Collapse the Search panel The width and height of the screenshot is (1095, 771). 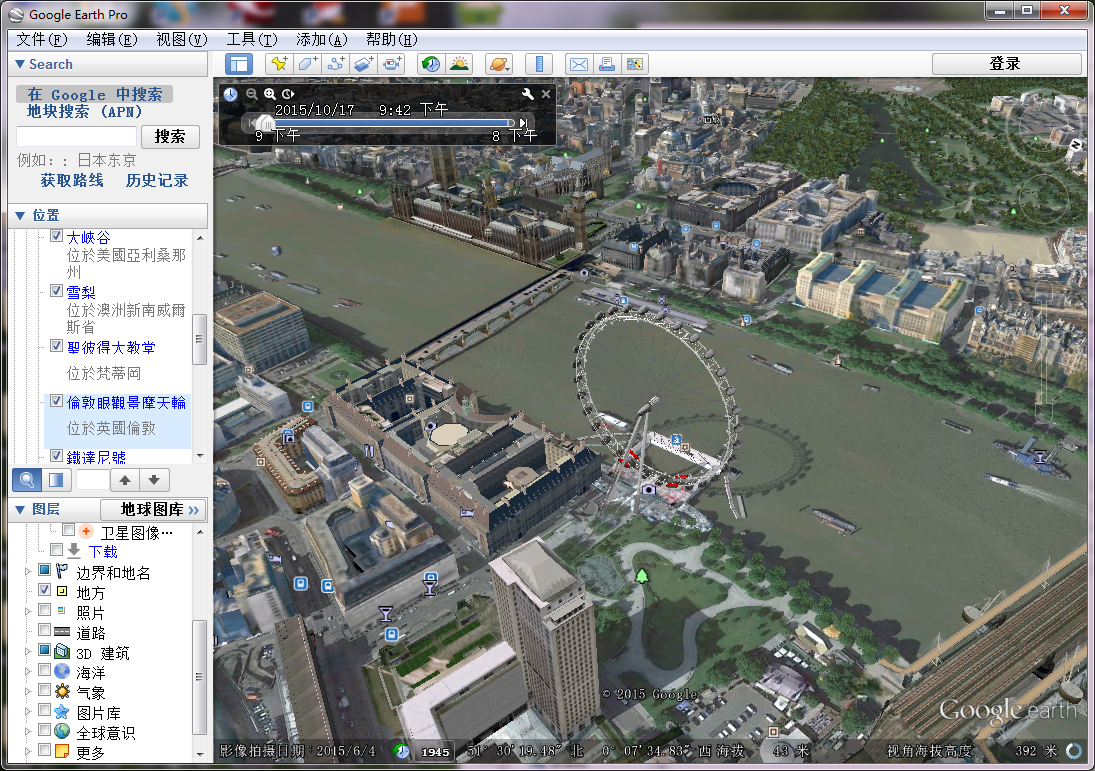(x=20, y=64)
